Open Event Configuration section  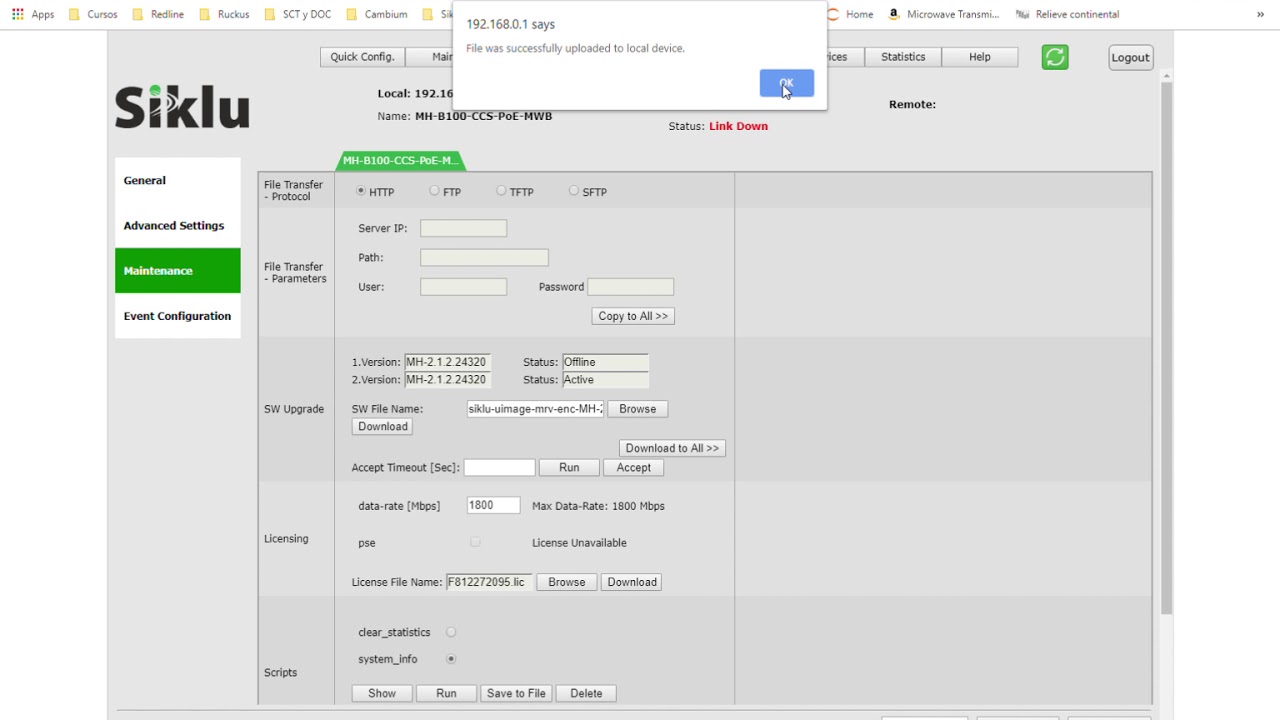(178, 315)
